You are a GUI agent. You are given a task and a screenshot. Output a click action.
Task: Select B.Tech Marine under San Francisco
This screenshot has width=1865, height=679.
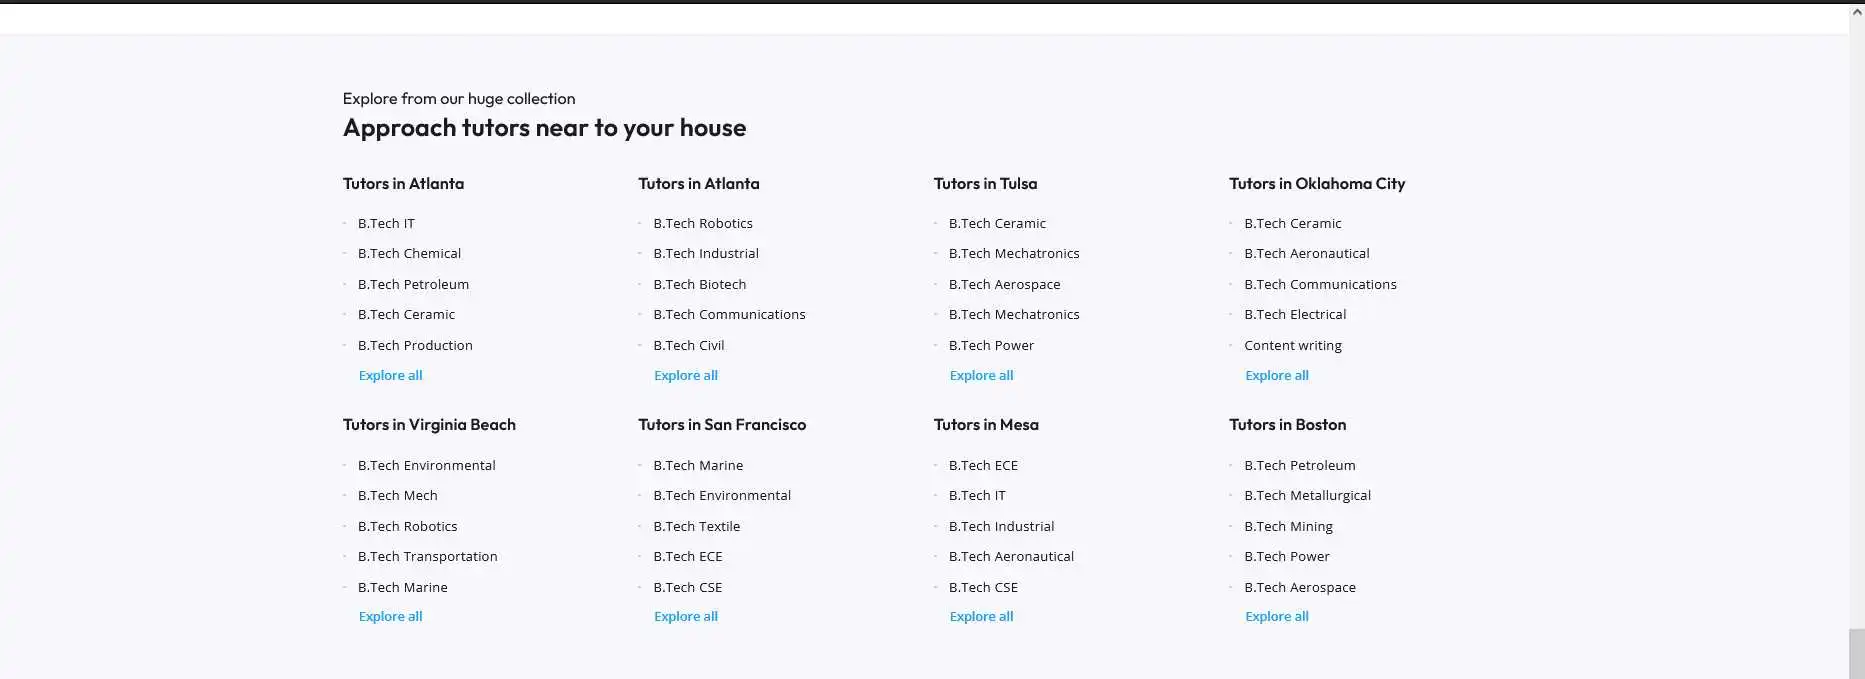(x=698, y=465)
